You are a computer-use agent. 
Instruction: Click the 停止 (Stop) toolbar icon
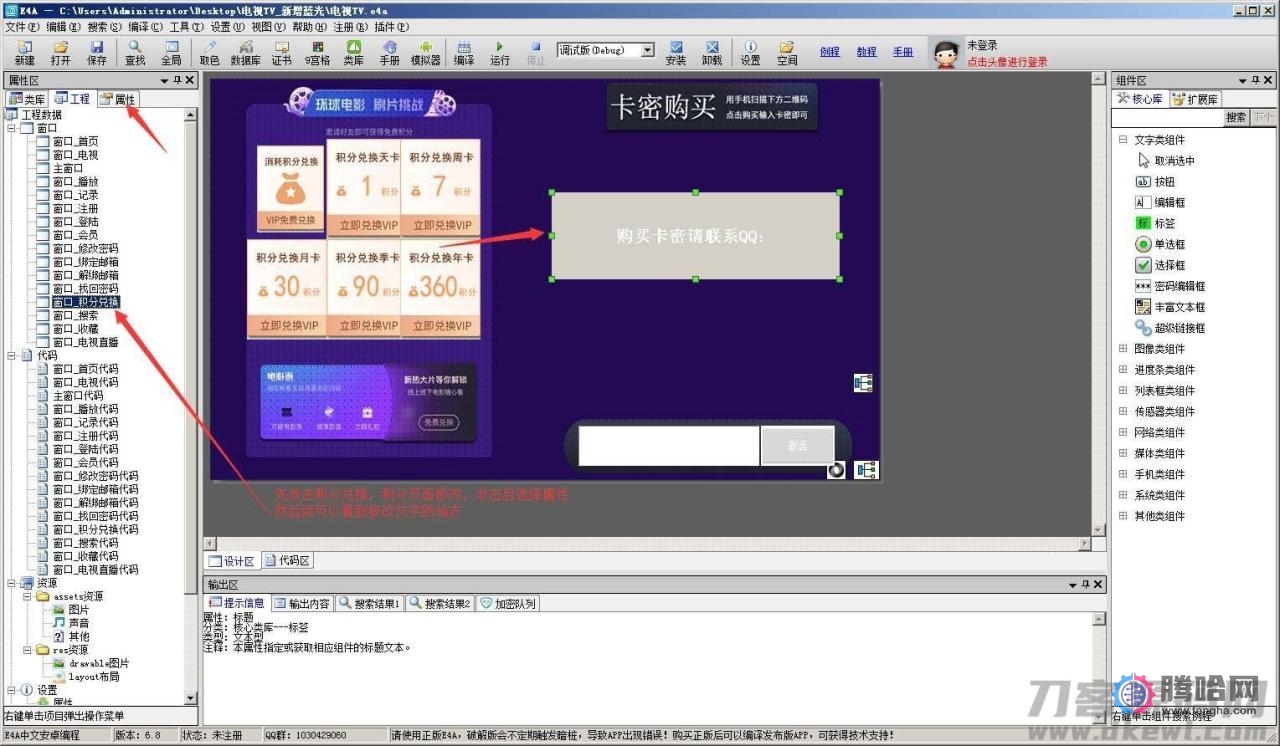click(x=536, y=53)
